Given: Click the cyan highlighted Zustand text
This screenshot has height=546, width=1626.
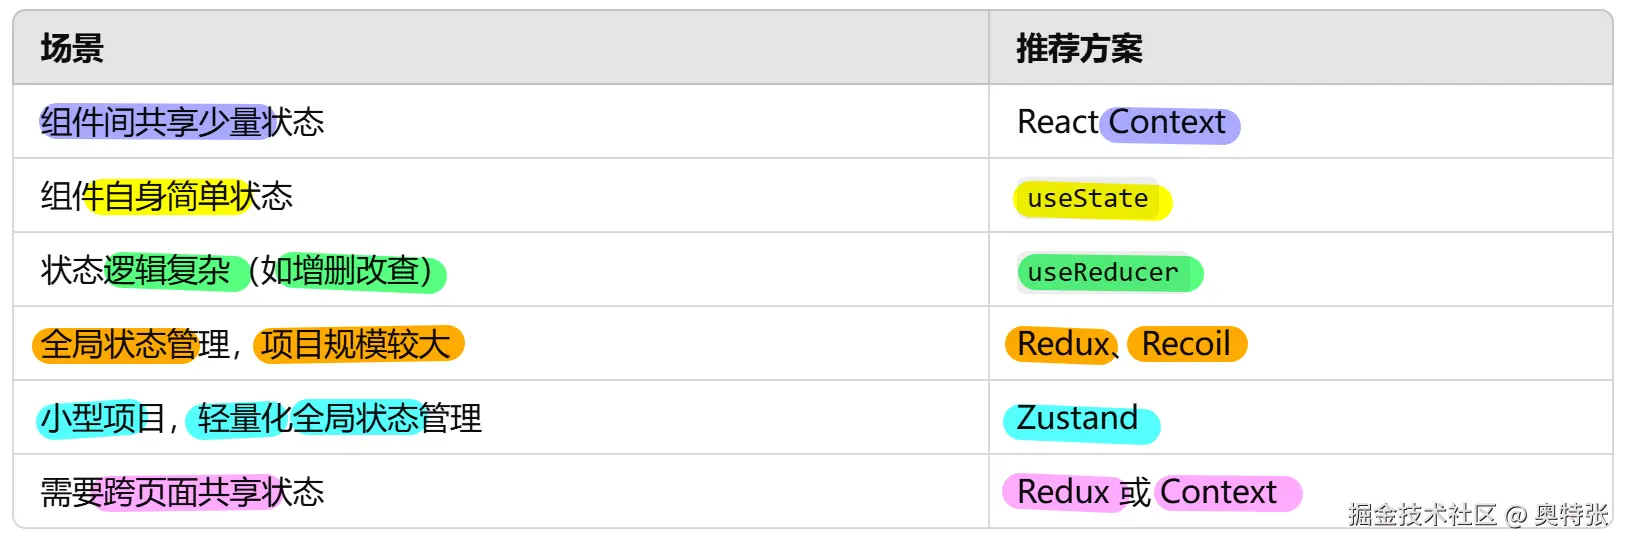Looking at the screenshot, I should pos(1077,418).
